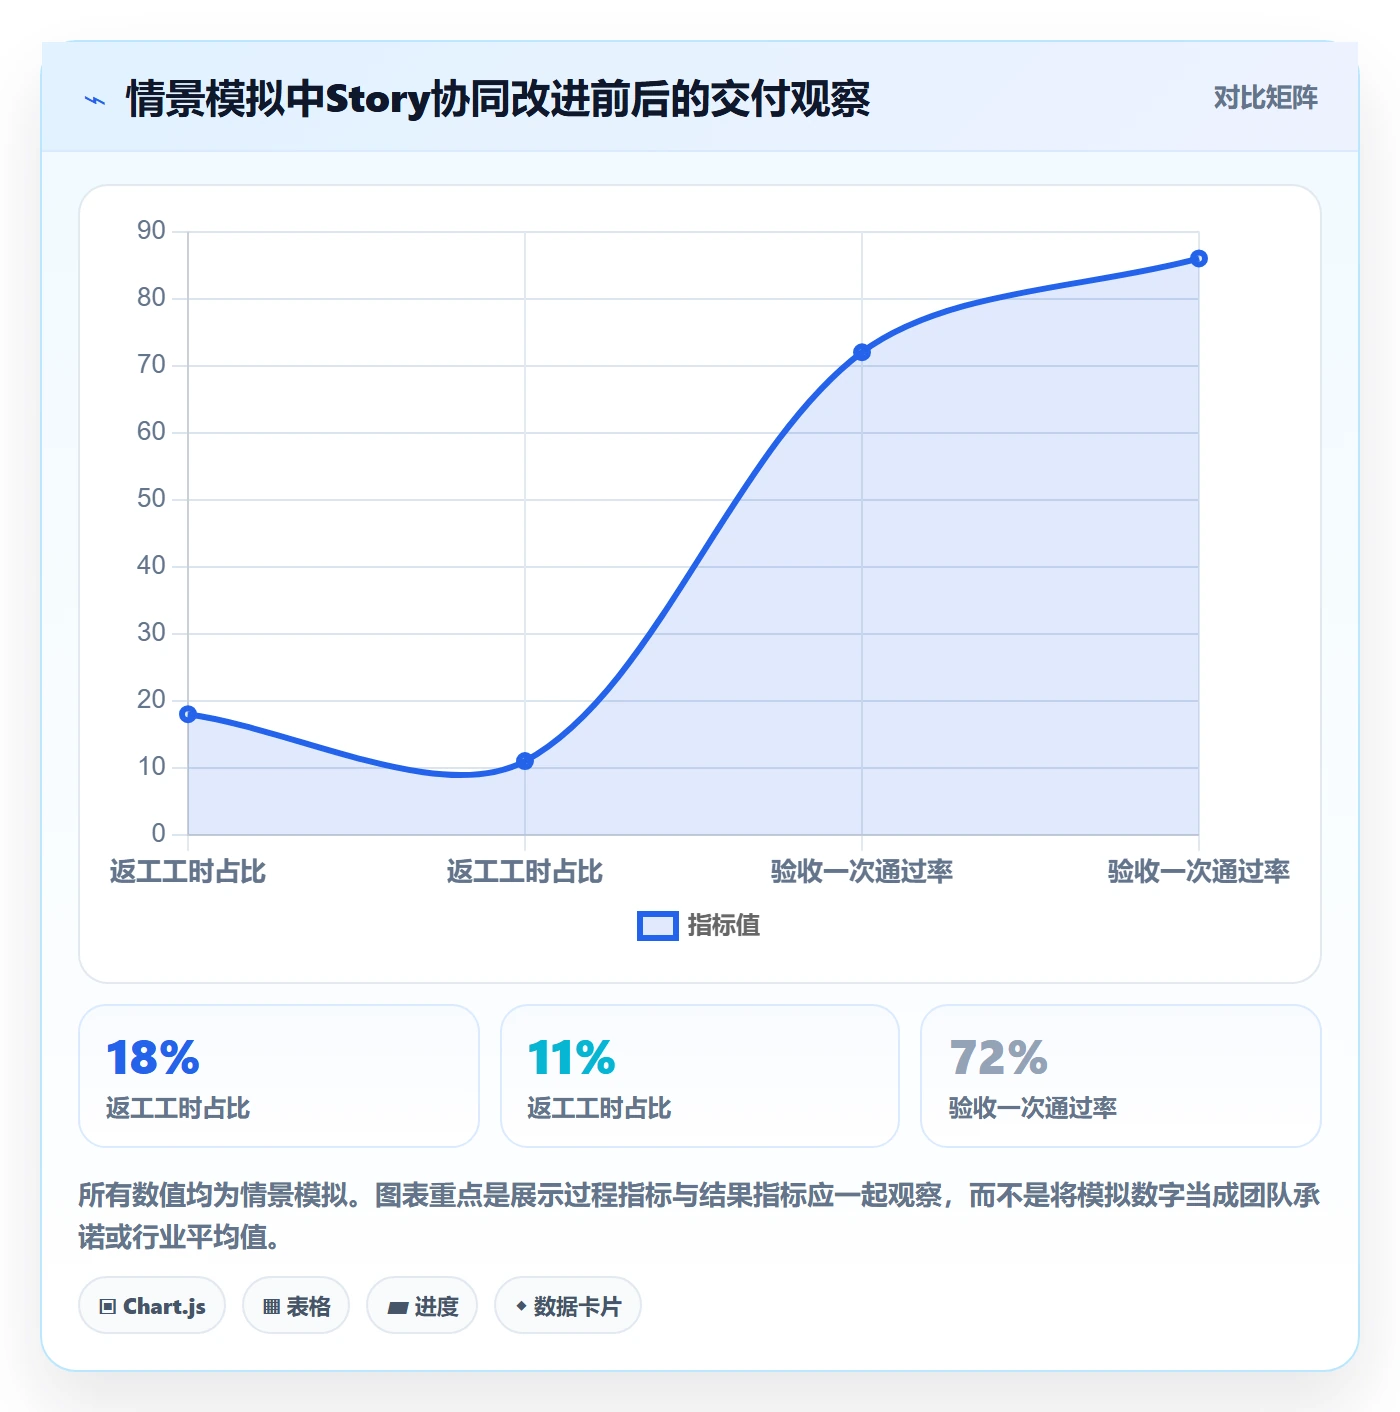The width and height of the screenshot is (1400, 1412).
Task: Open the 18% 返工工时占比 card
Action: click(279, 1076)
